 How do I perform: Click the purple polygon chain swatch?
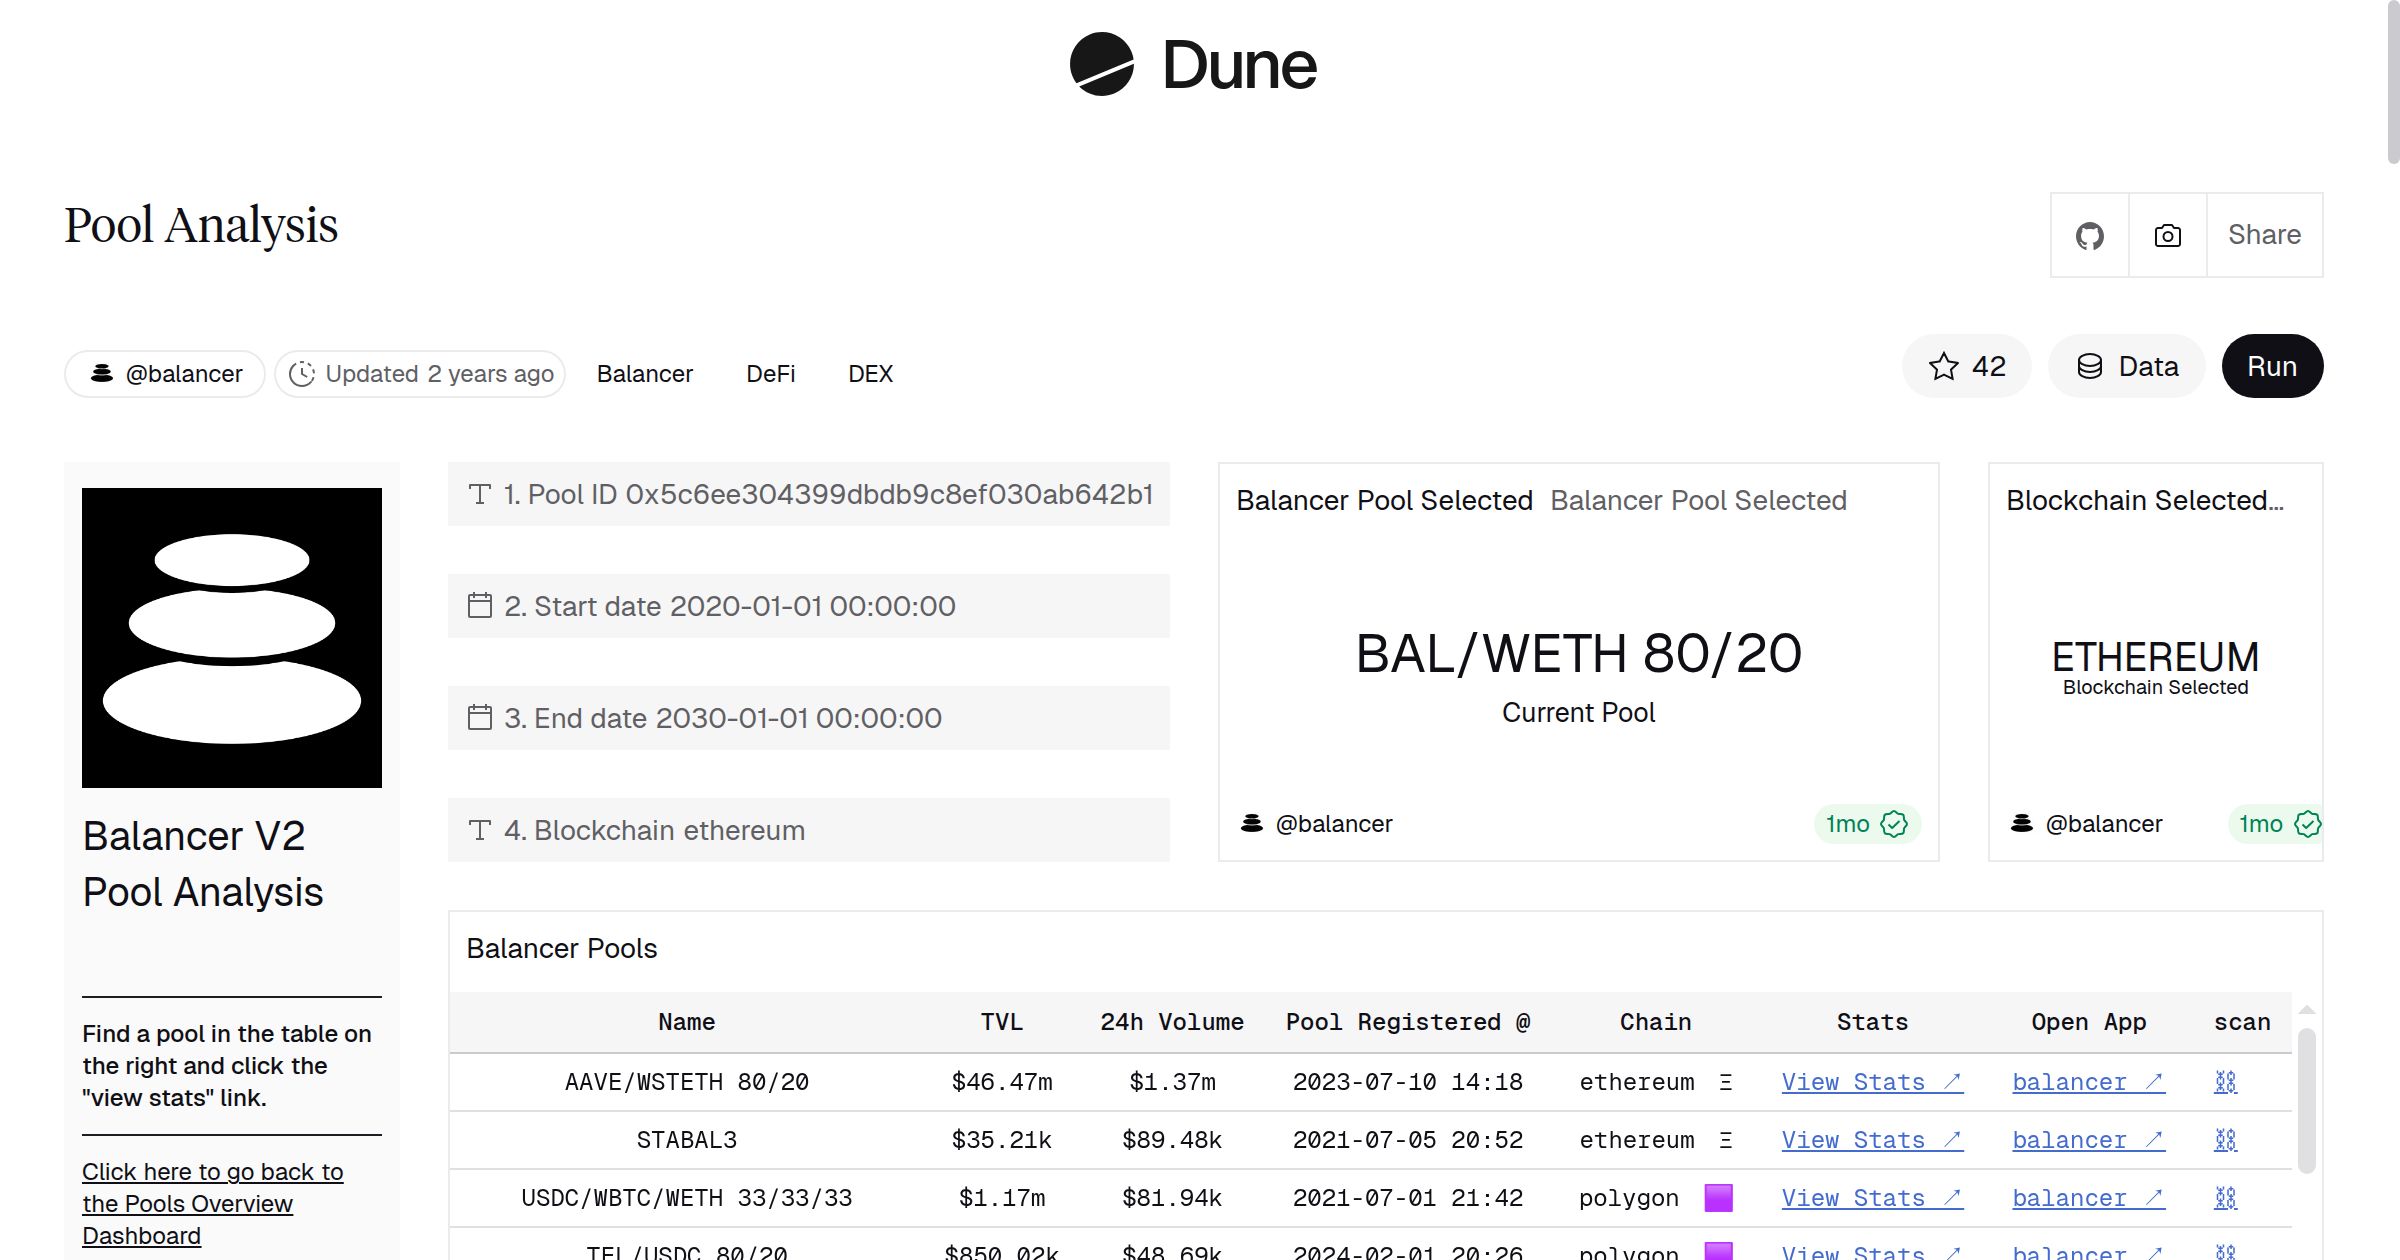coord(1719,1197)
